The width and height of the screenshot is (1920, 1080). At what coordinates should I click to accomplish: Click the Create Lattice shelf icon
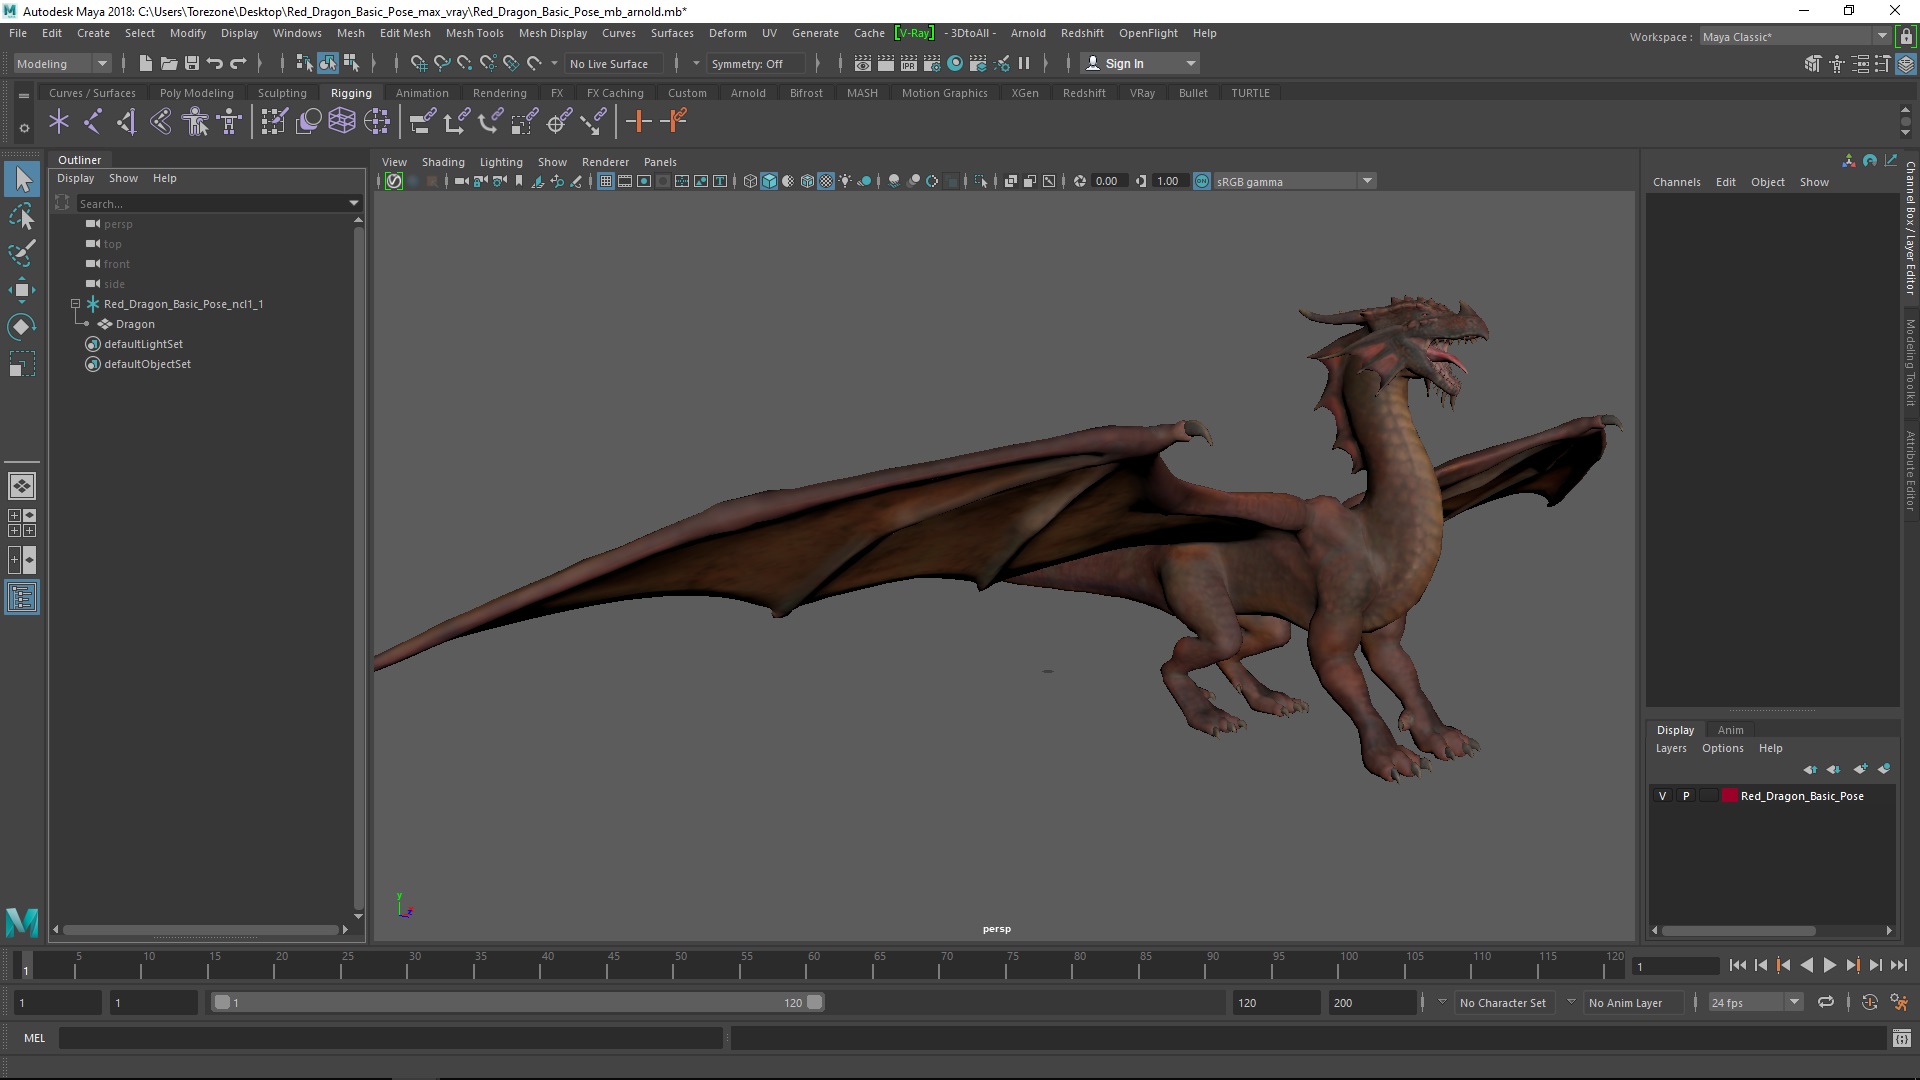pyautogui.click(x=343, y=122)
